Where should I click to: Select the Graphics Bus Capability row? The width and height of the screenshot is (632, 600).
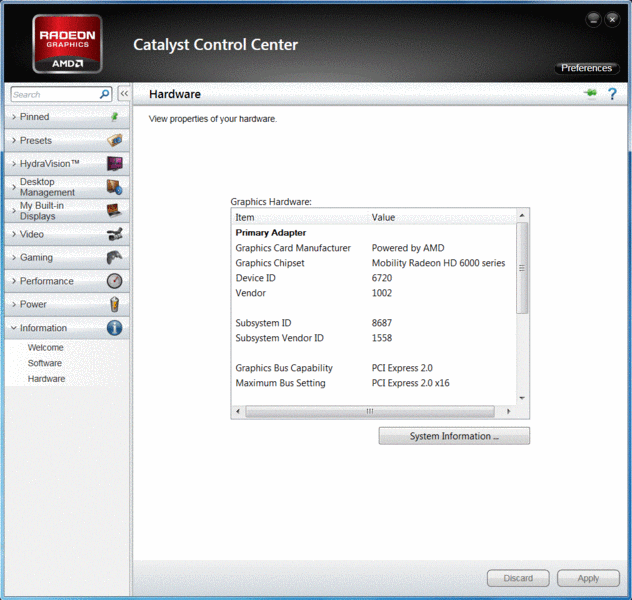(374, 368)
